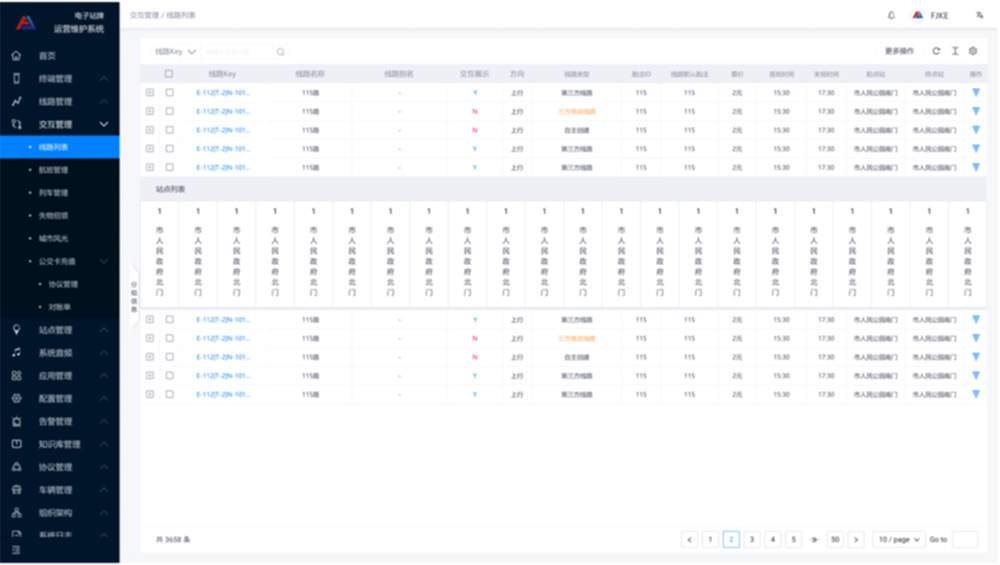
Task: Click the blue filter icon in first table row
Action: 976,93
